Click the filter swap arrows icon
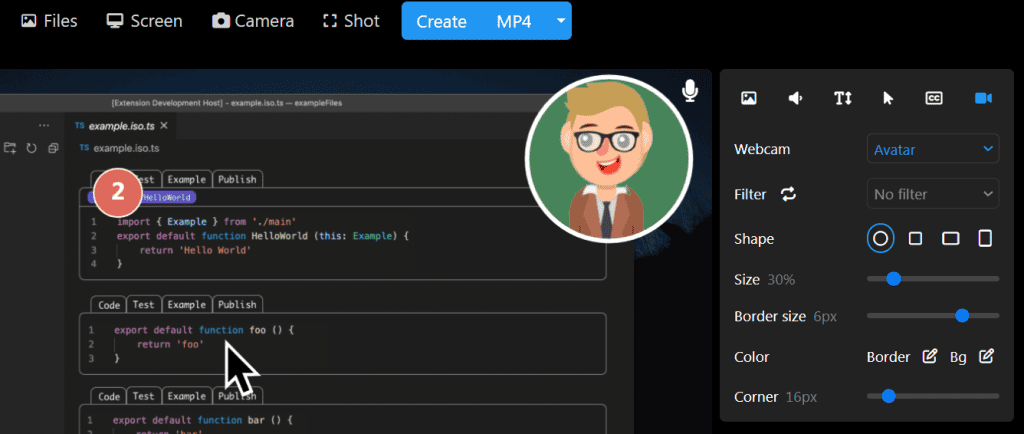 click(789, 194)
